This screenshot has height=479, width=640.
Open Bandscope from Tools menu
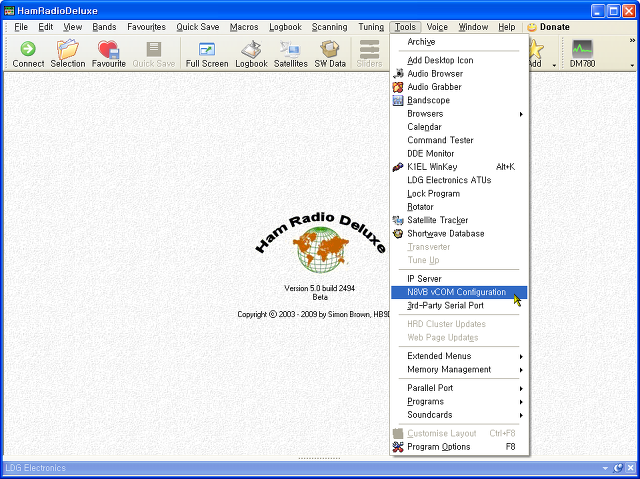click(459, 100)
